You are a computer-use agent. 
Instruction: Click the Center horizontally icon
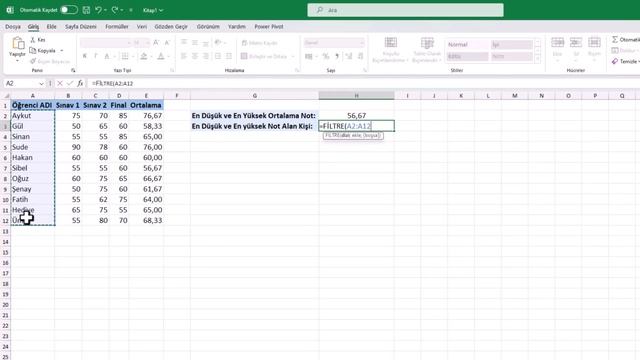click(195, 56)
